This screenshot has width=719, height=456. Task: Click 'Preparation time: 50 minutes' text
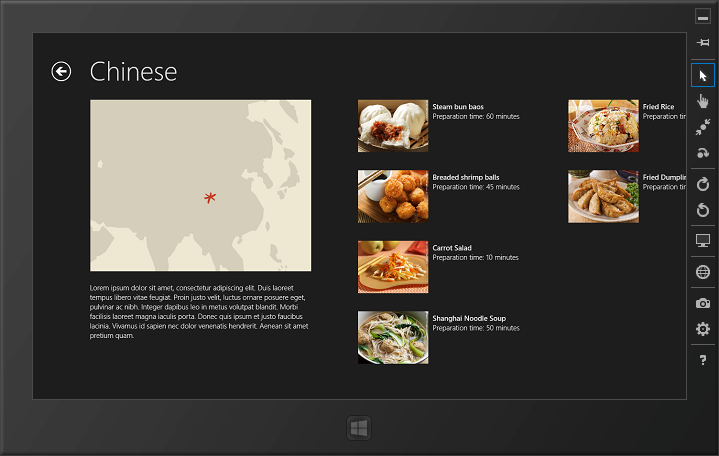(476, 328)
